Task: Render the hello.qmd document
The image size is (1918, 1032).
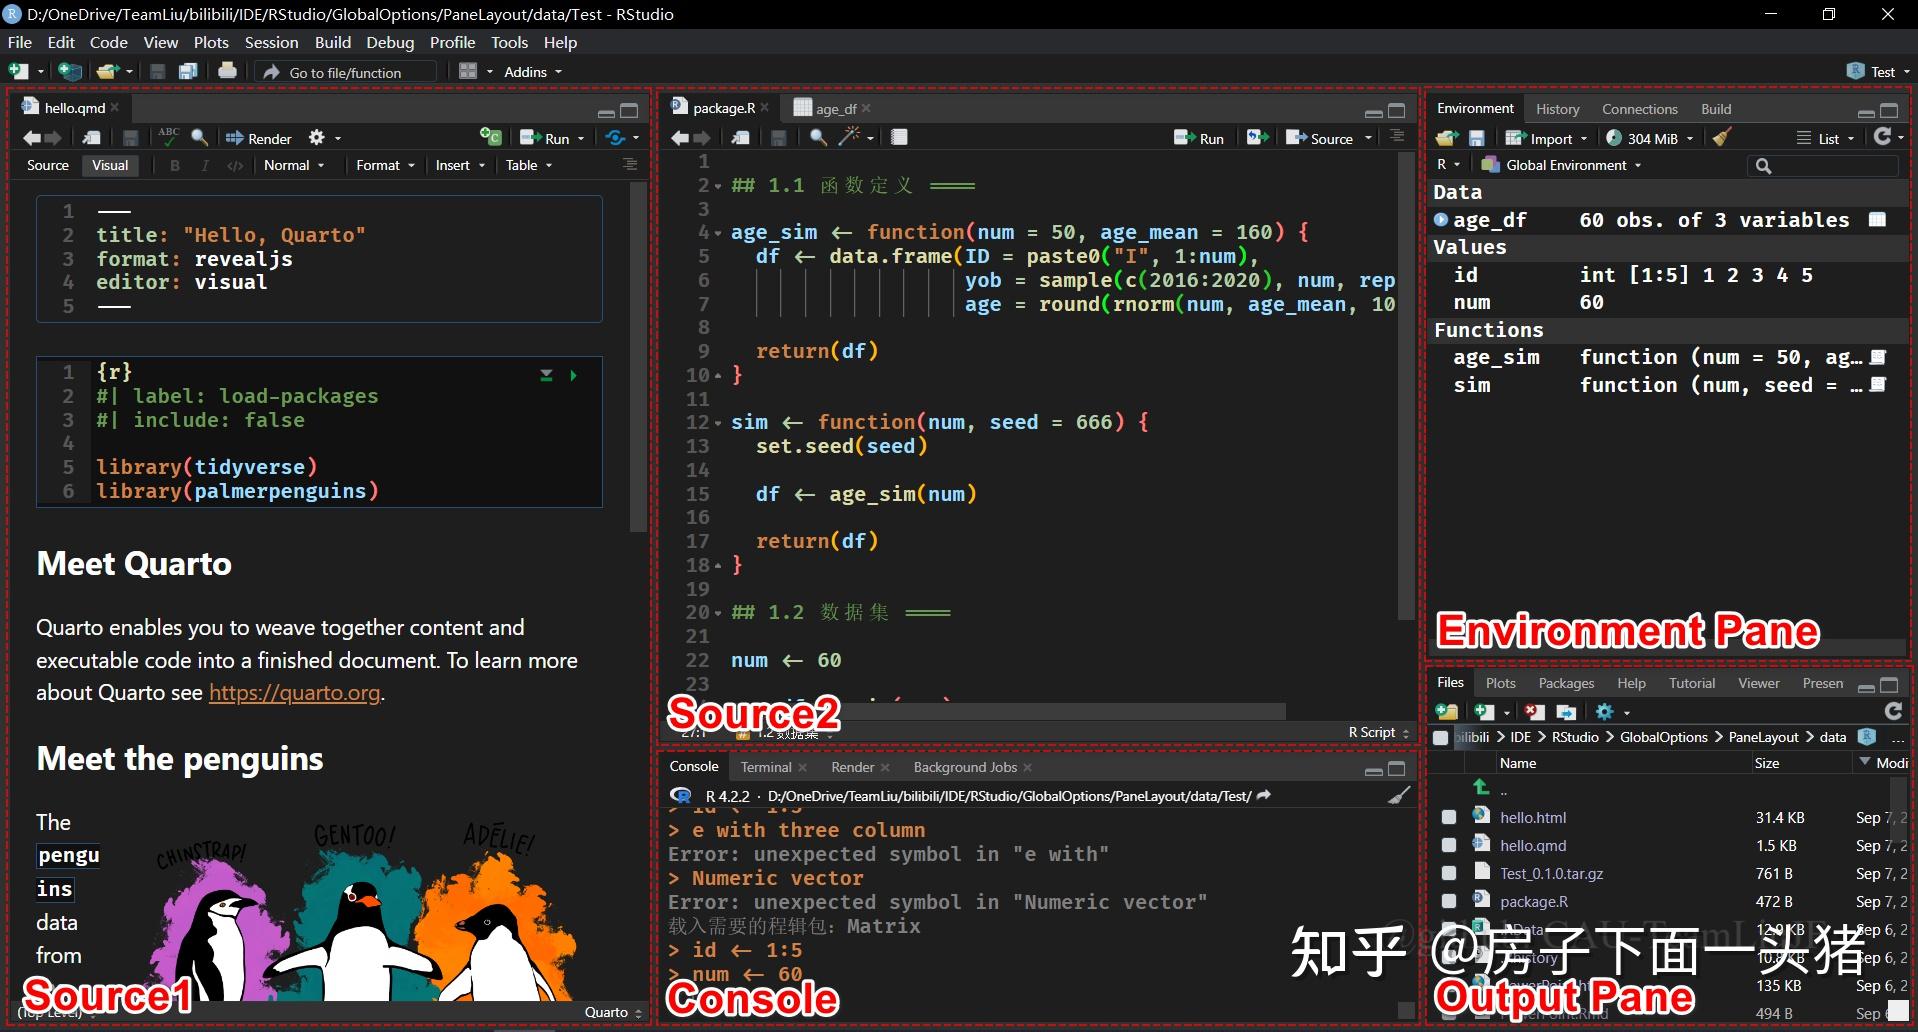Action: 257,138
